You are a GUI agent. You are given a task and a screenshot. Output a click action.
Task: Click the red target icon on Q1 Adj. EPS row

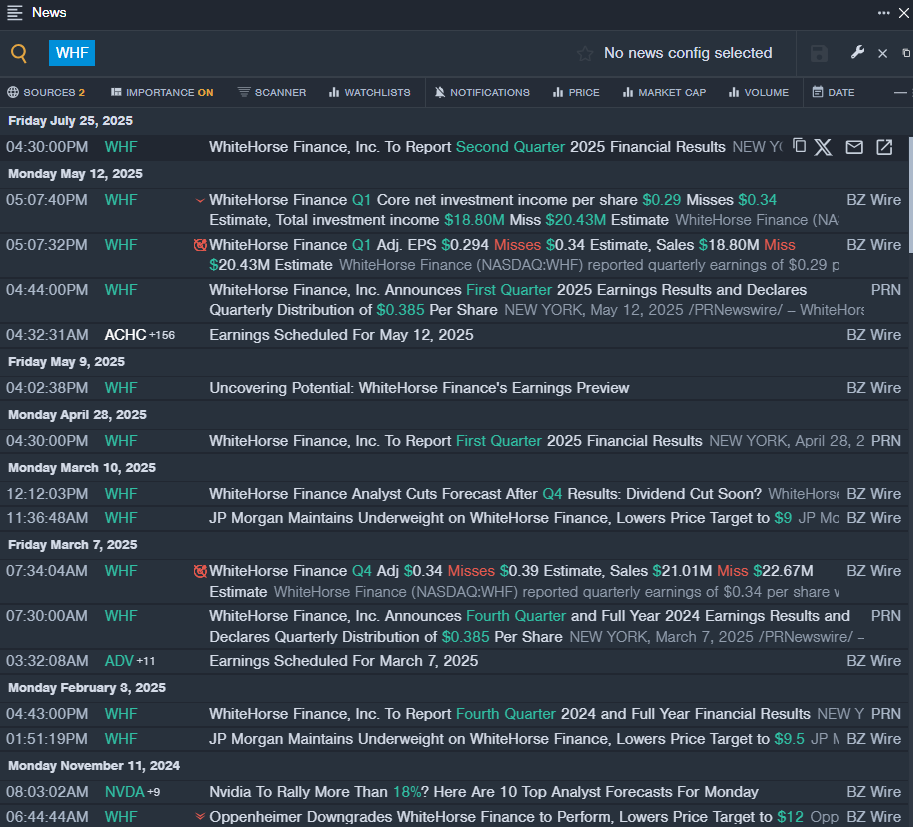coord(200,245)
